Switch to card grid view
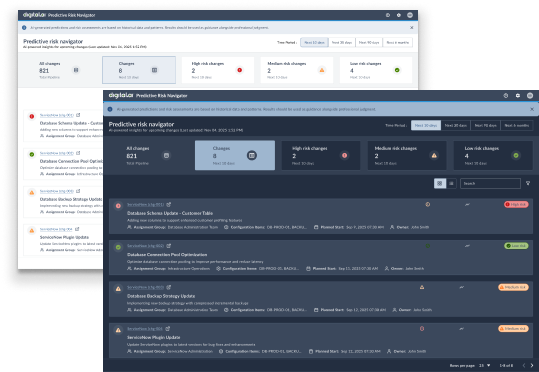 coord(440,184)
